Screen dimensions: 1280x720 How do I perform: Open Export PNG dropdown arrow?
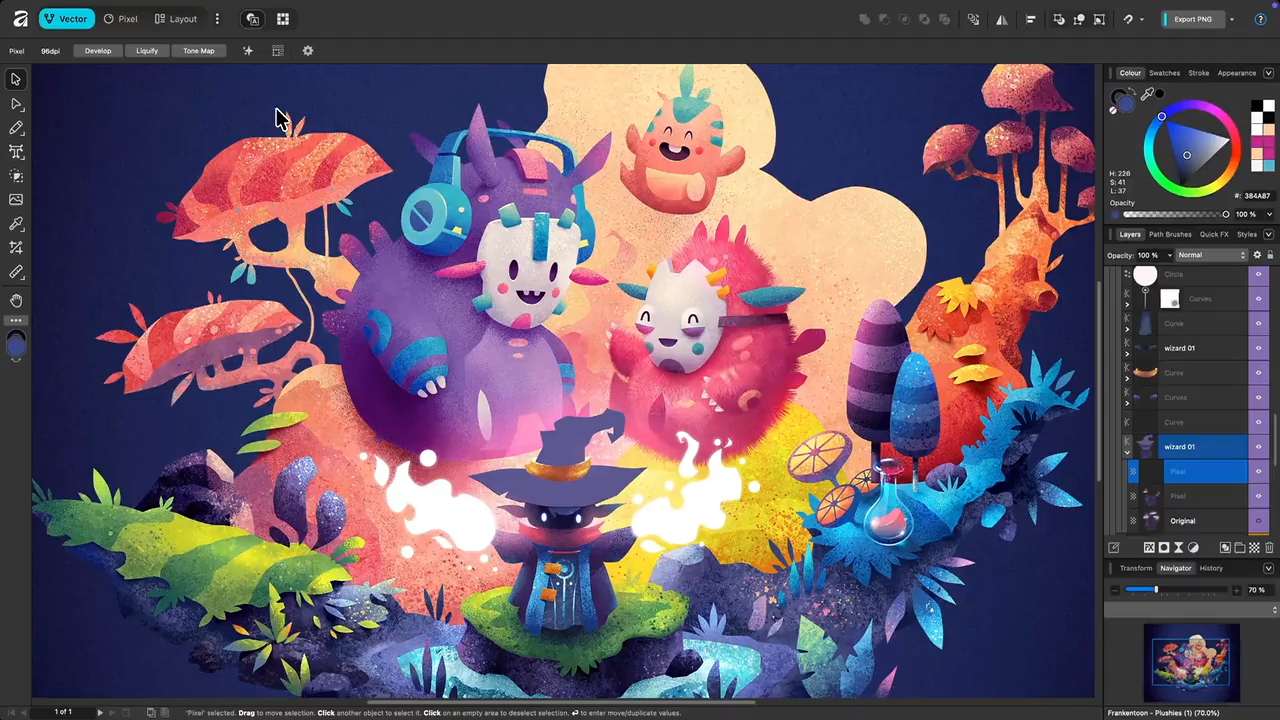pos(1231,19)
